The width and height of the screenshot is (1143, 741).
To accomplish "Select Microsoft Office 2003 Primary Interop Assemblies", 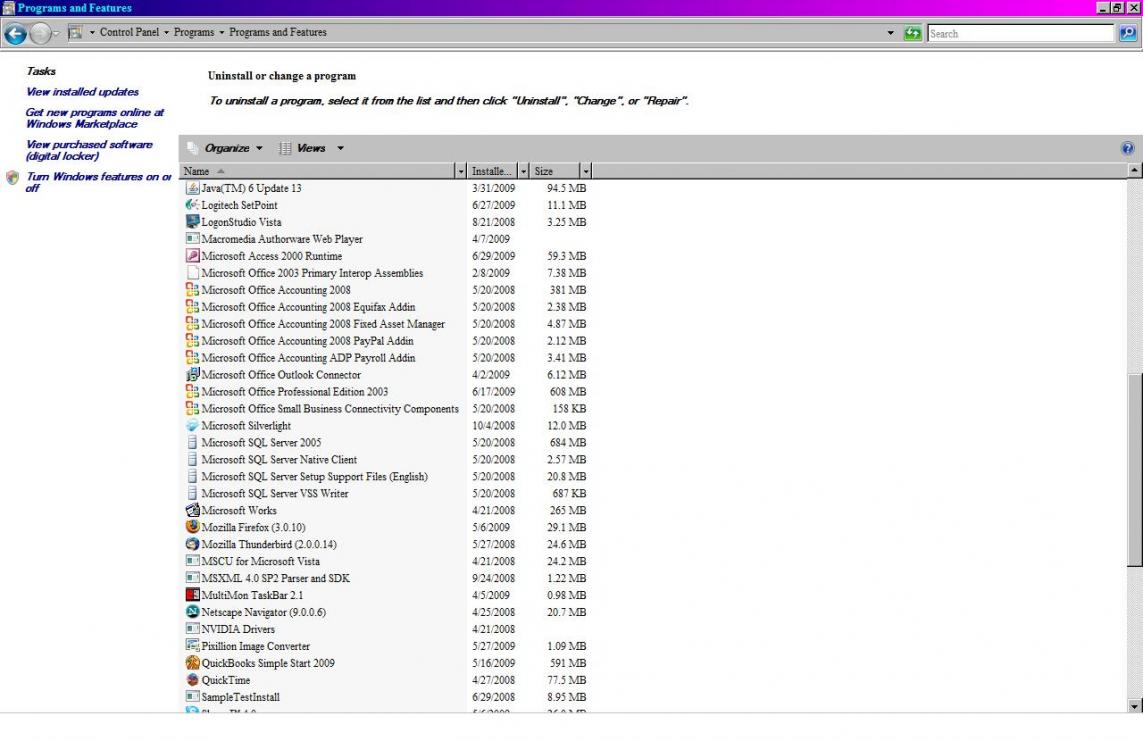I will [x=386, y=273].
